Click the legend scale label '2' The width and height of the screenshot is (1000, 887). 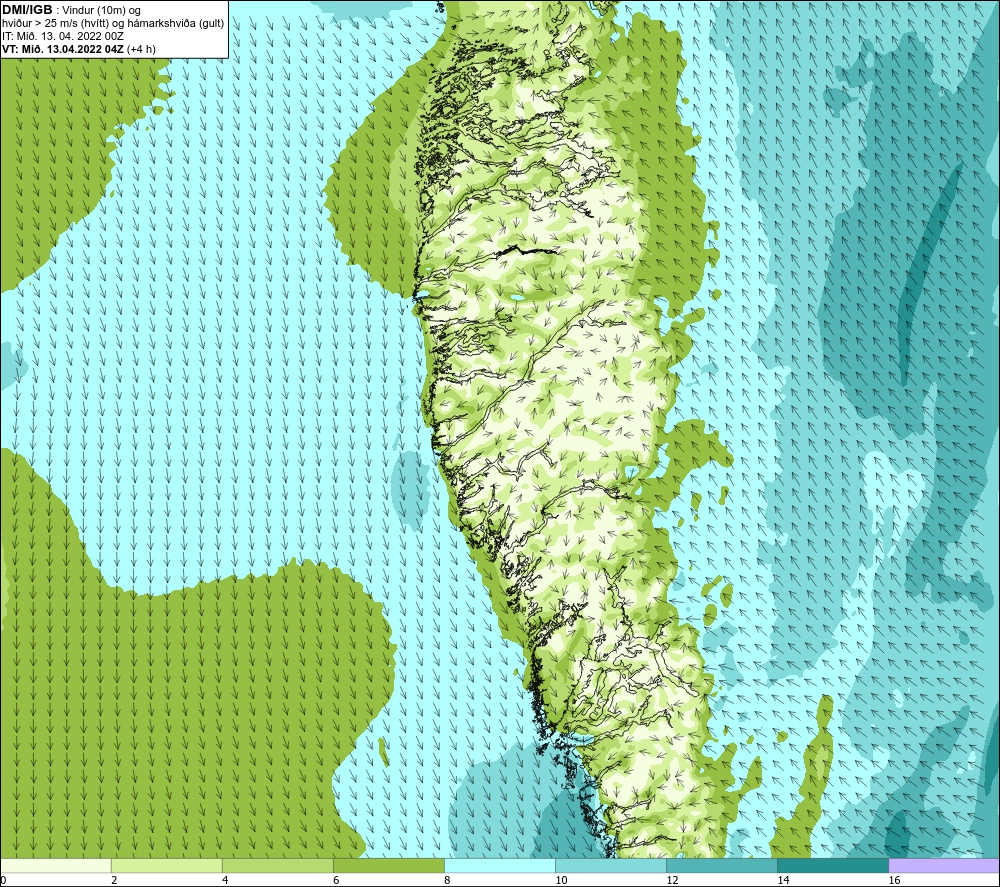[x=114, y=880]
